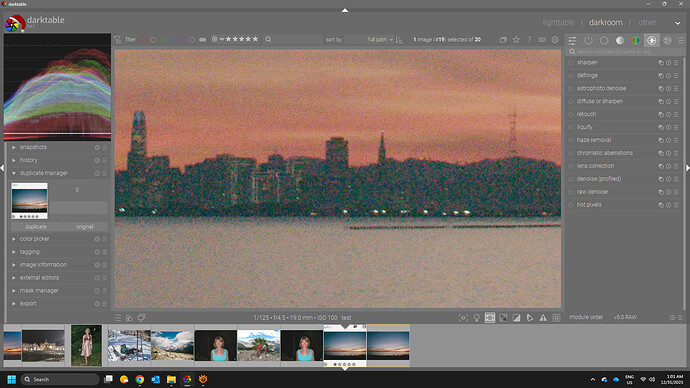Click the search modules input field

(625, 52)
